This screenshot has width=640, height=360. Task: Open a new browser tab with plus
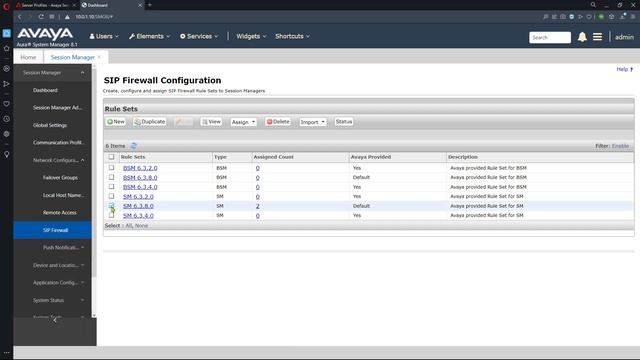150,5
